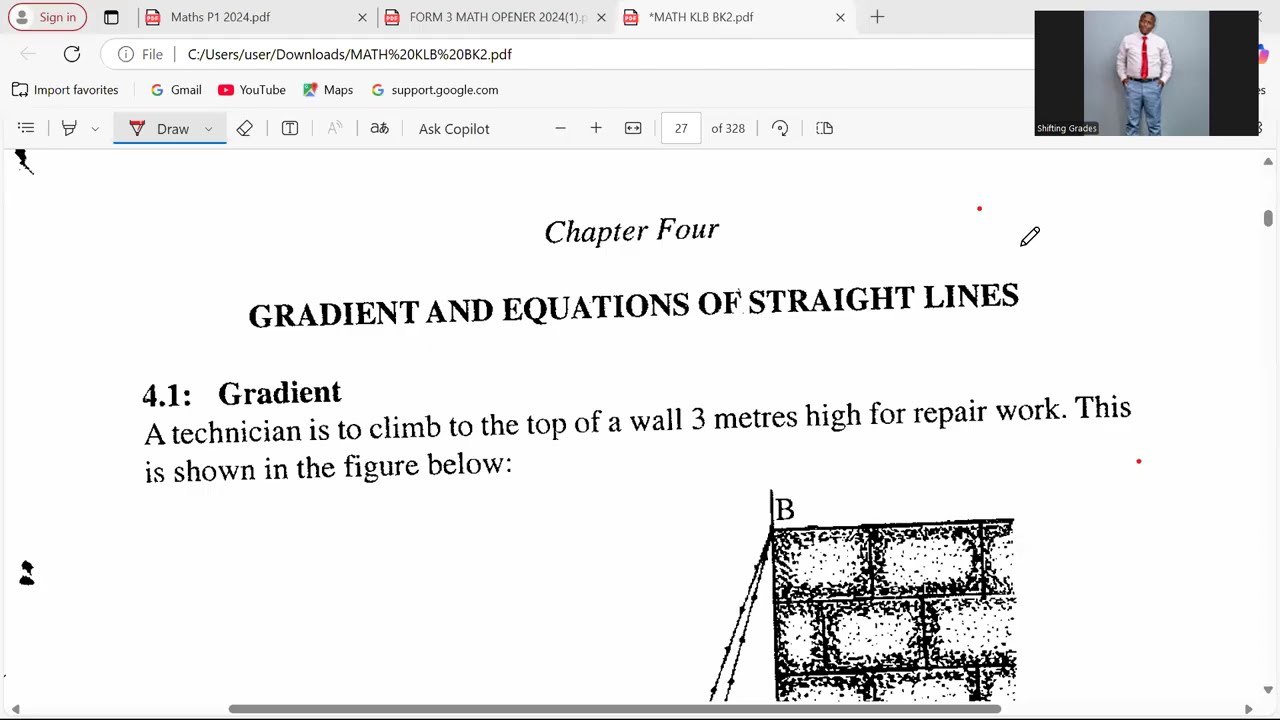Click the Fit to width icon
Screen dimensions: 1280x720
point(633,128)
